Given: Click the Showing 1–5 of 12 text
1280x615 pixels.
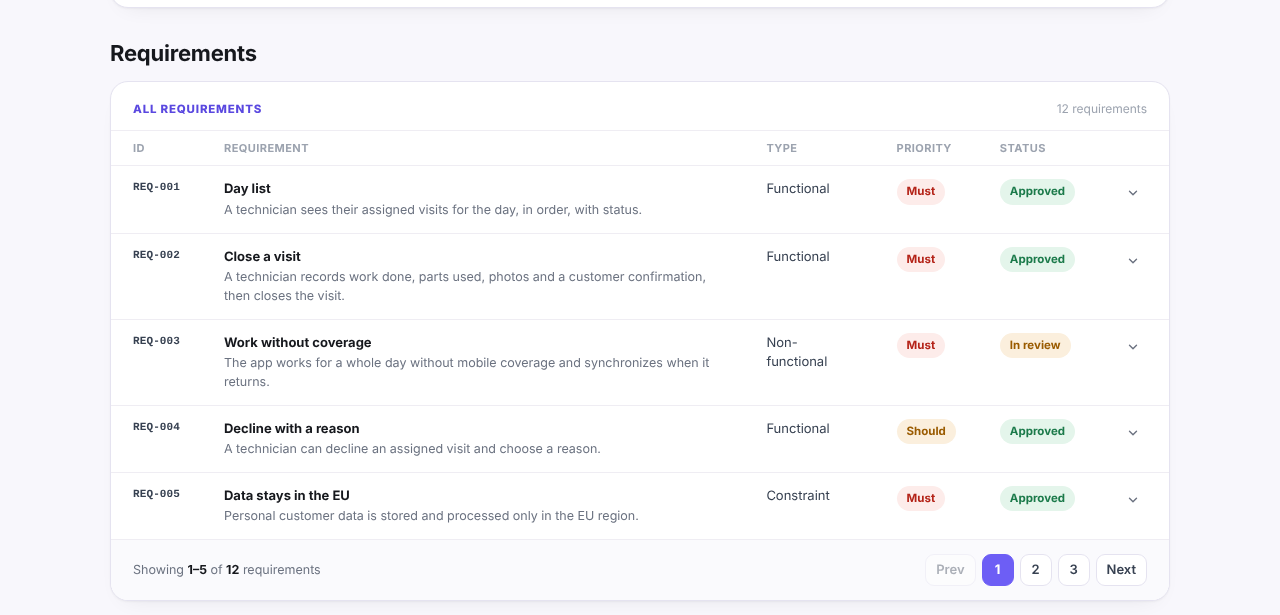Looking at the screenshot, I should [227, 570].
